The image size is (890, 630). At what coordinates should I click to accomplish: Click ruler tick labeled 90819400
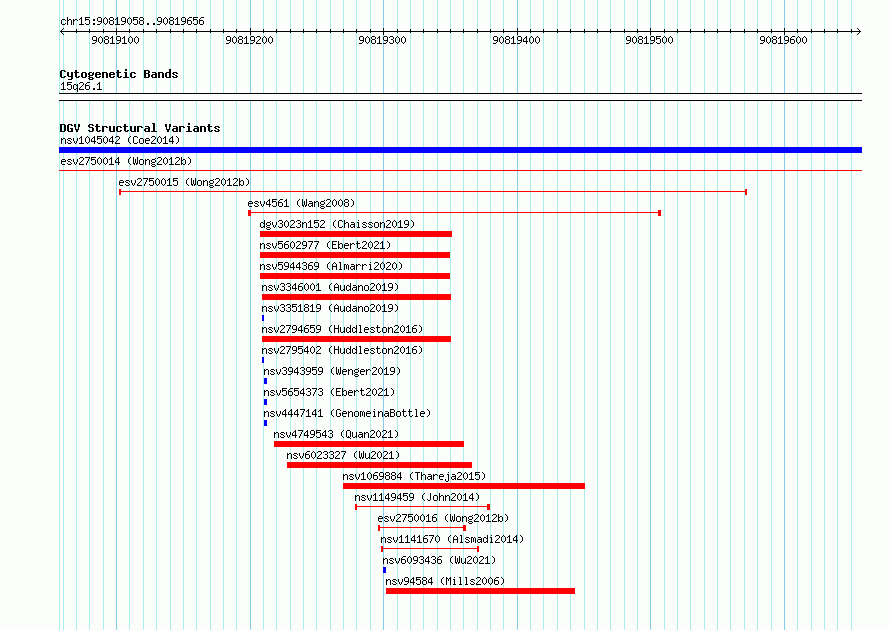tap(517, 40)
